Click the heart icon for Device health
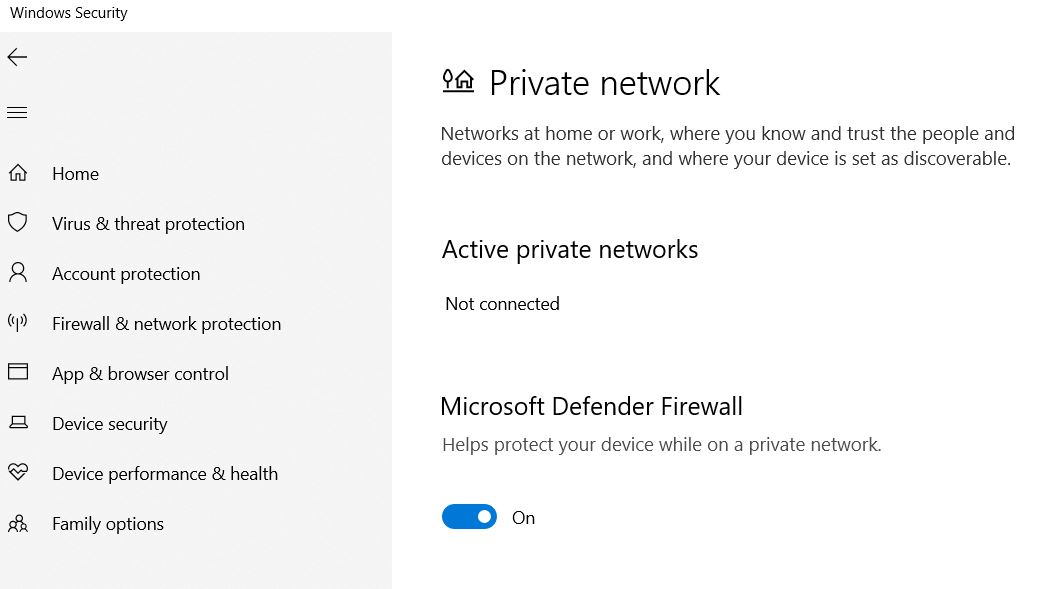The width and height of the screenshot is (1046, 589). click(18, 472)
